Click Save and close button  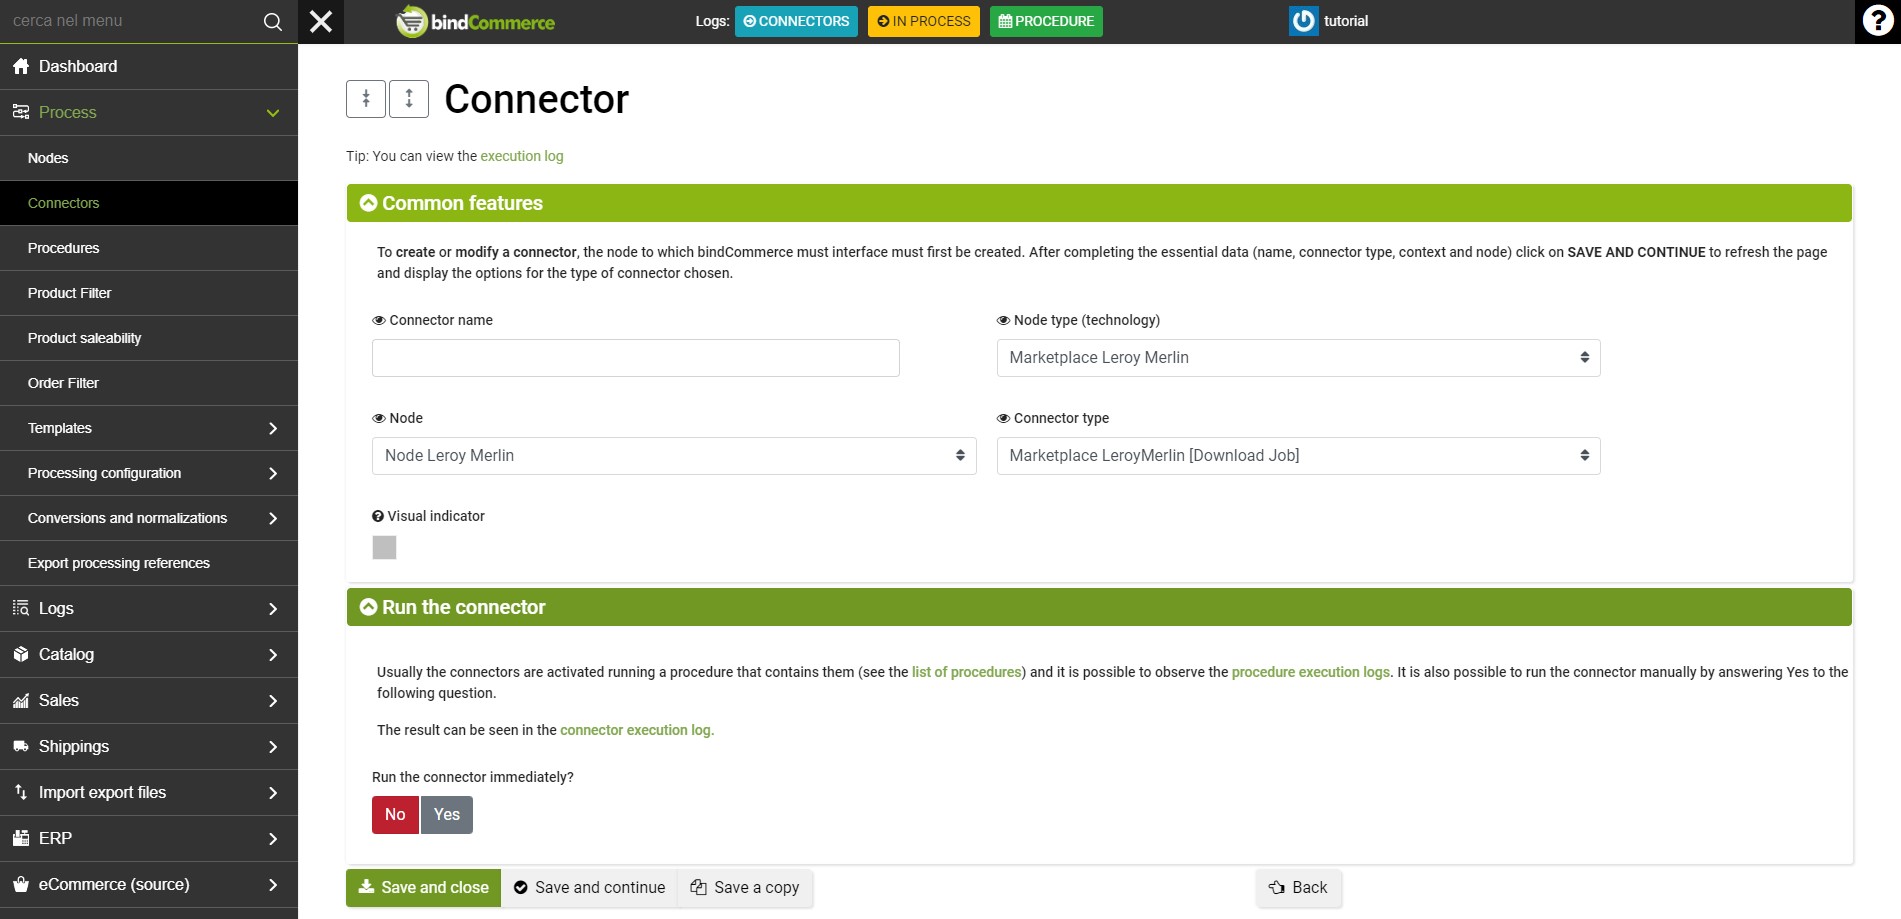pyautogui.click(x=423, y=888)
